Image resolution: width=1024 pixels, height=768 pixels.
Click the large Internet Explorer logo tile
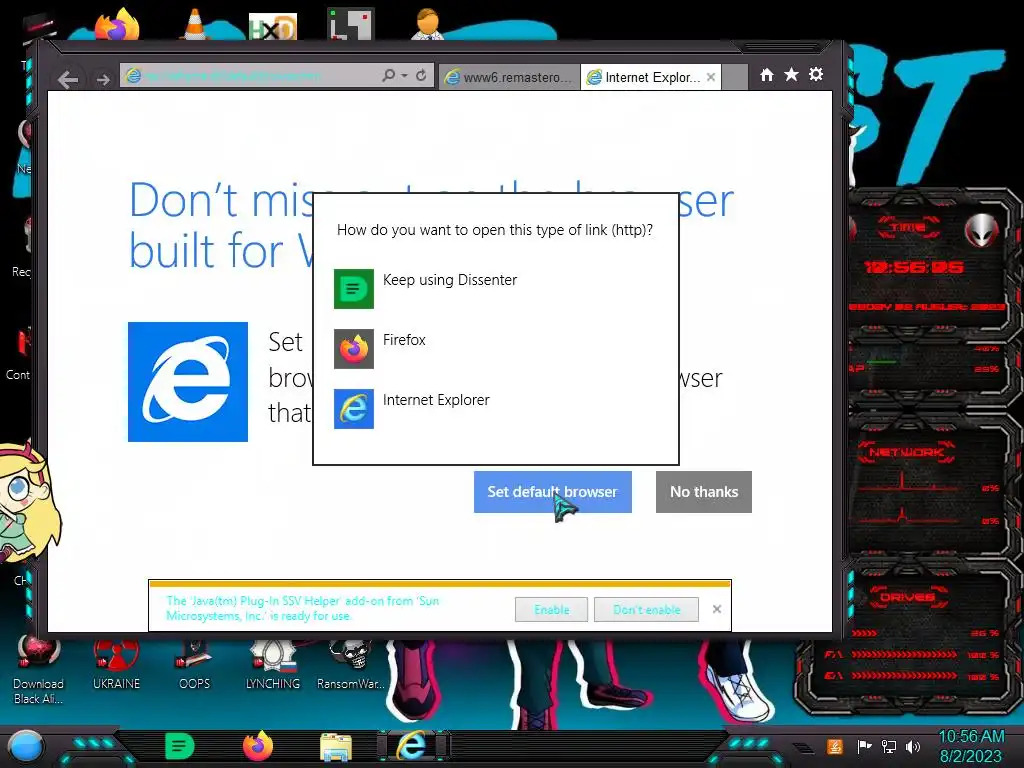point(188,382)
